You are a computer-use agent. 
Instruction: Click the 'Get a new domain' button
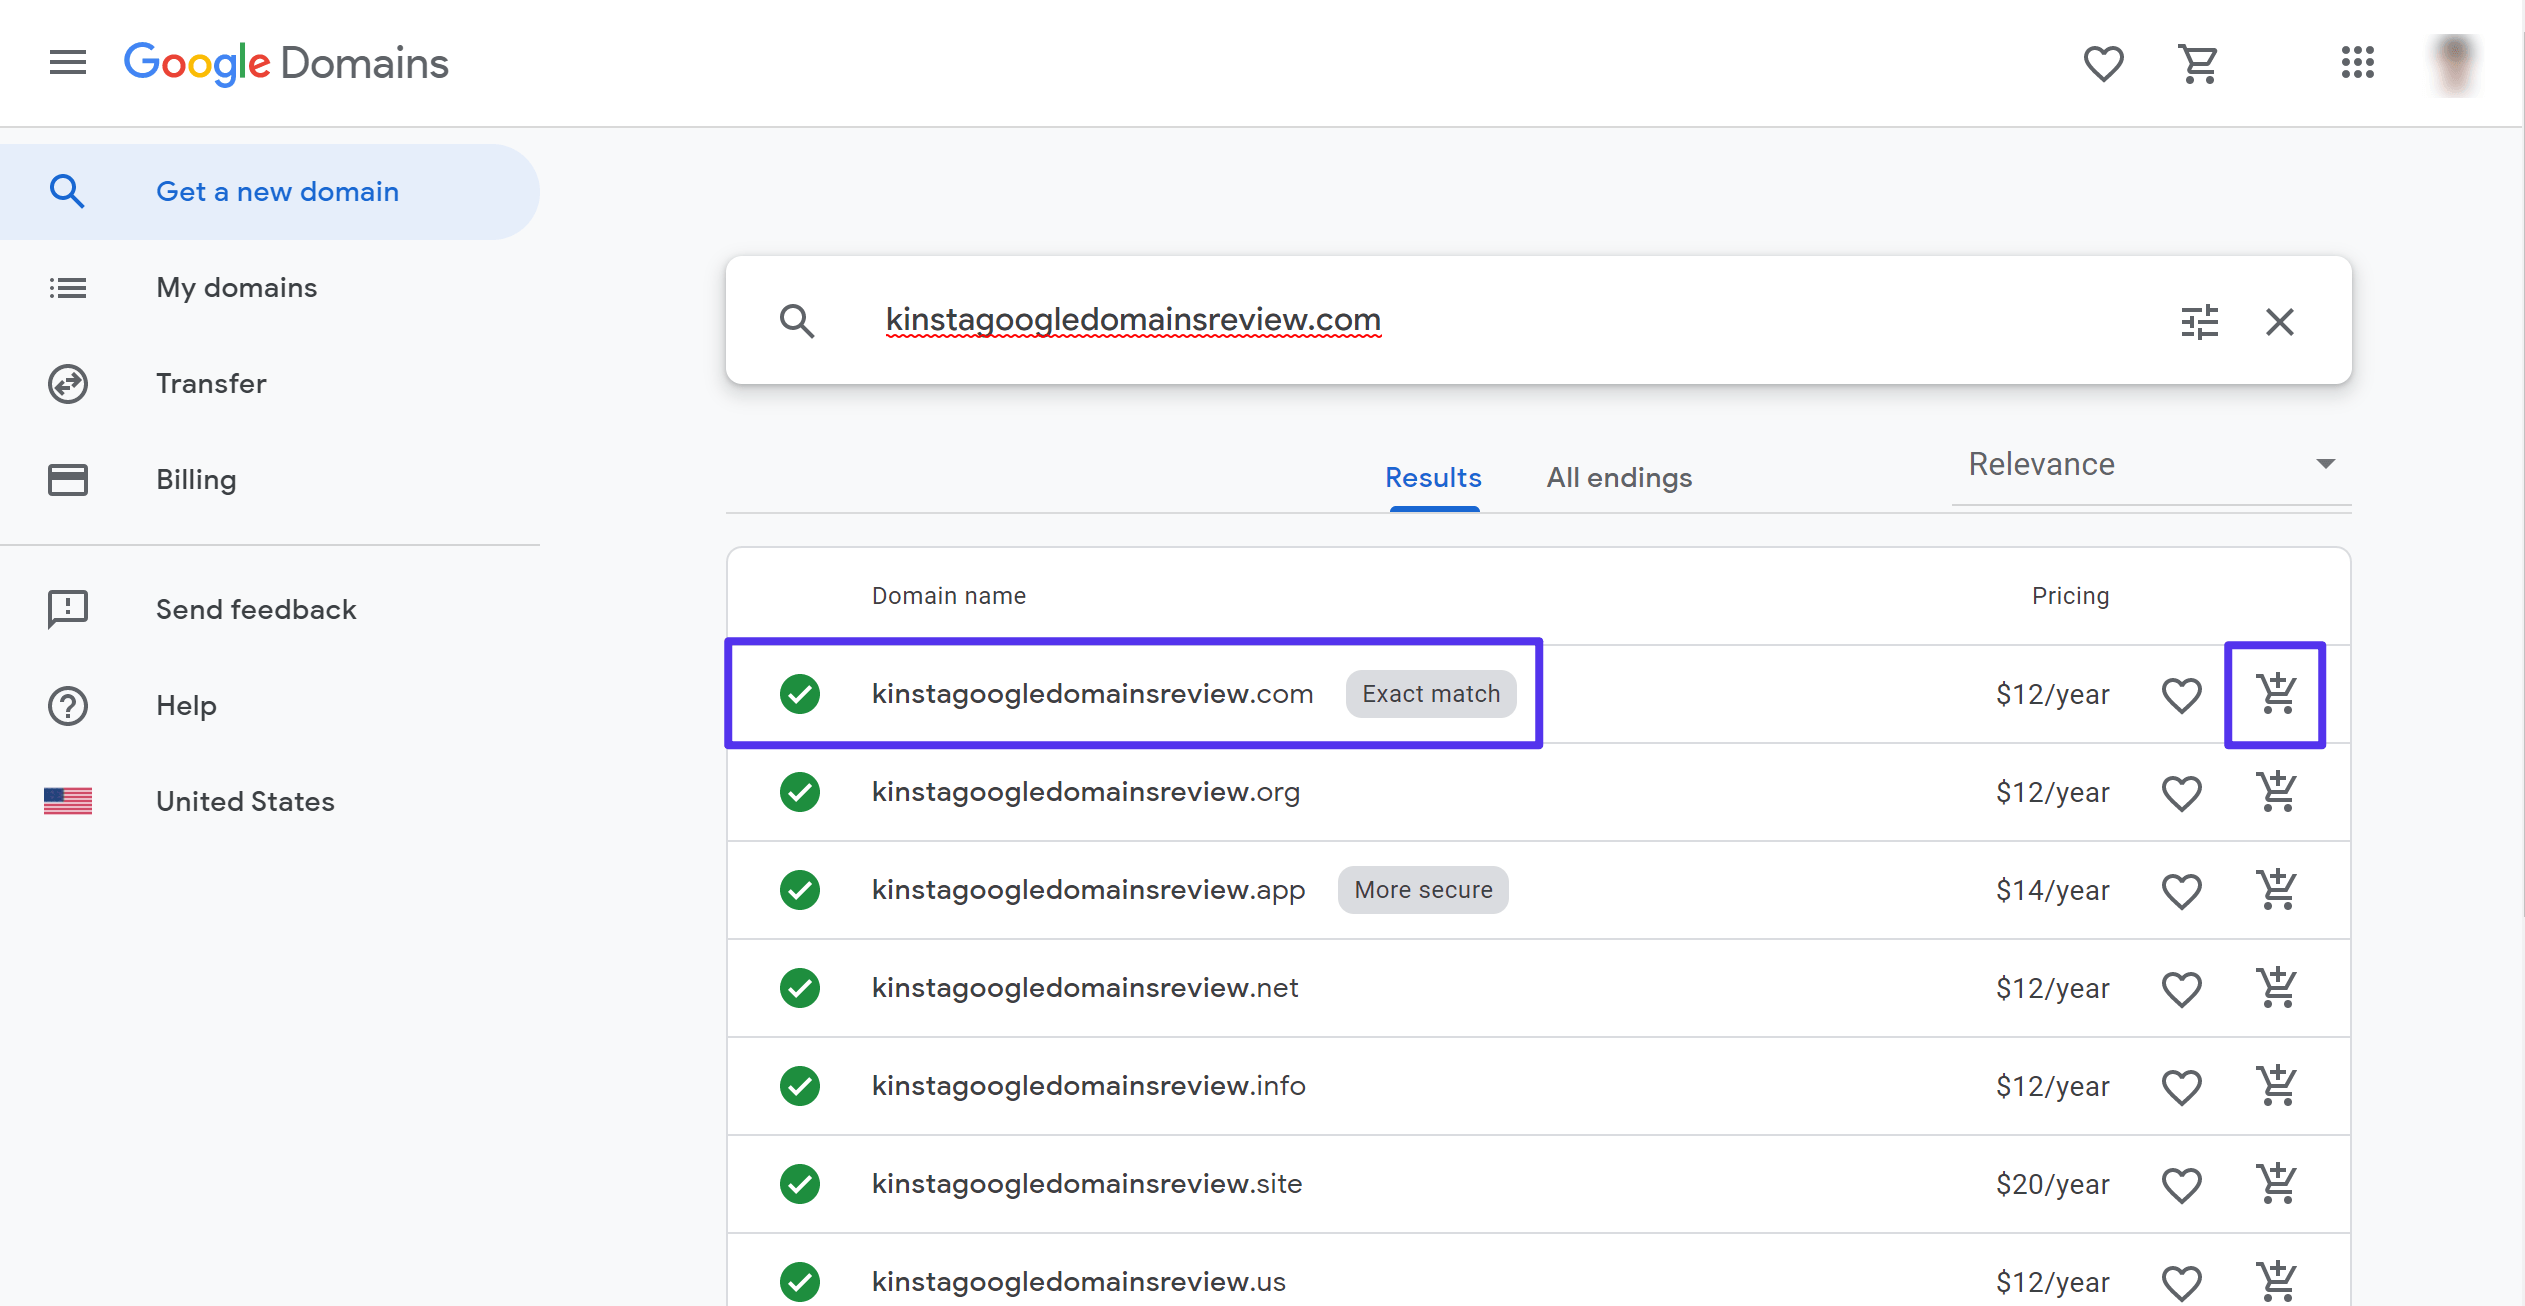(275, 192)
